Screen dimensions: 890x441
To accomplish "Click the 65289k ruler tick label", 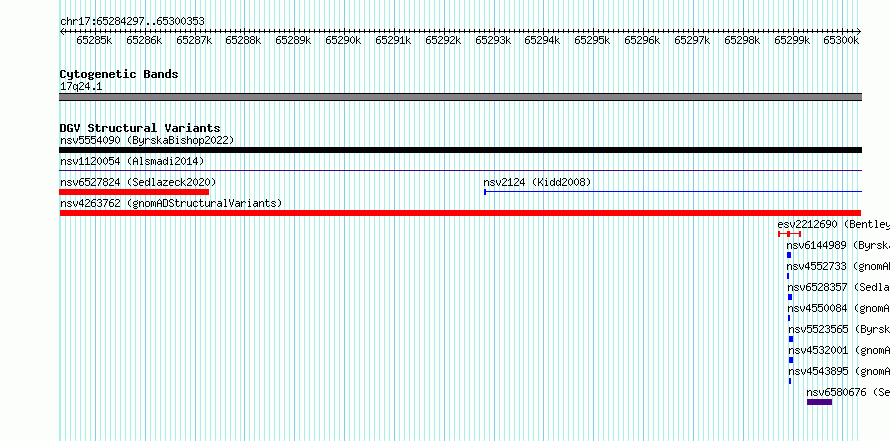I will [293, 40].
